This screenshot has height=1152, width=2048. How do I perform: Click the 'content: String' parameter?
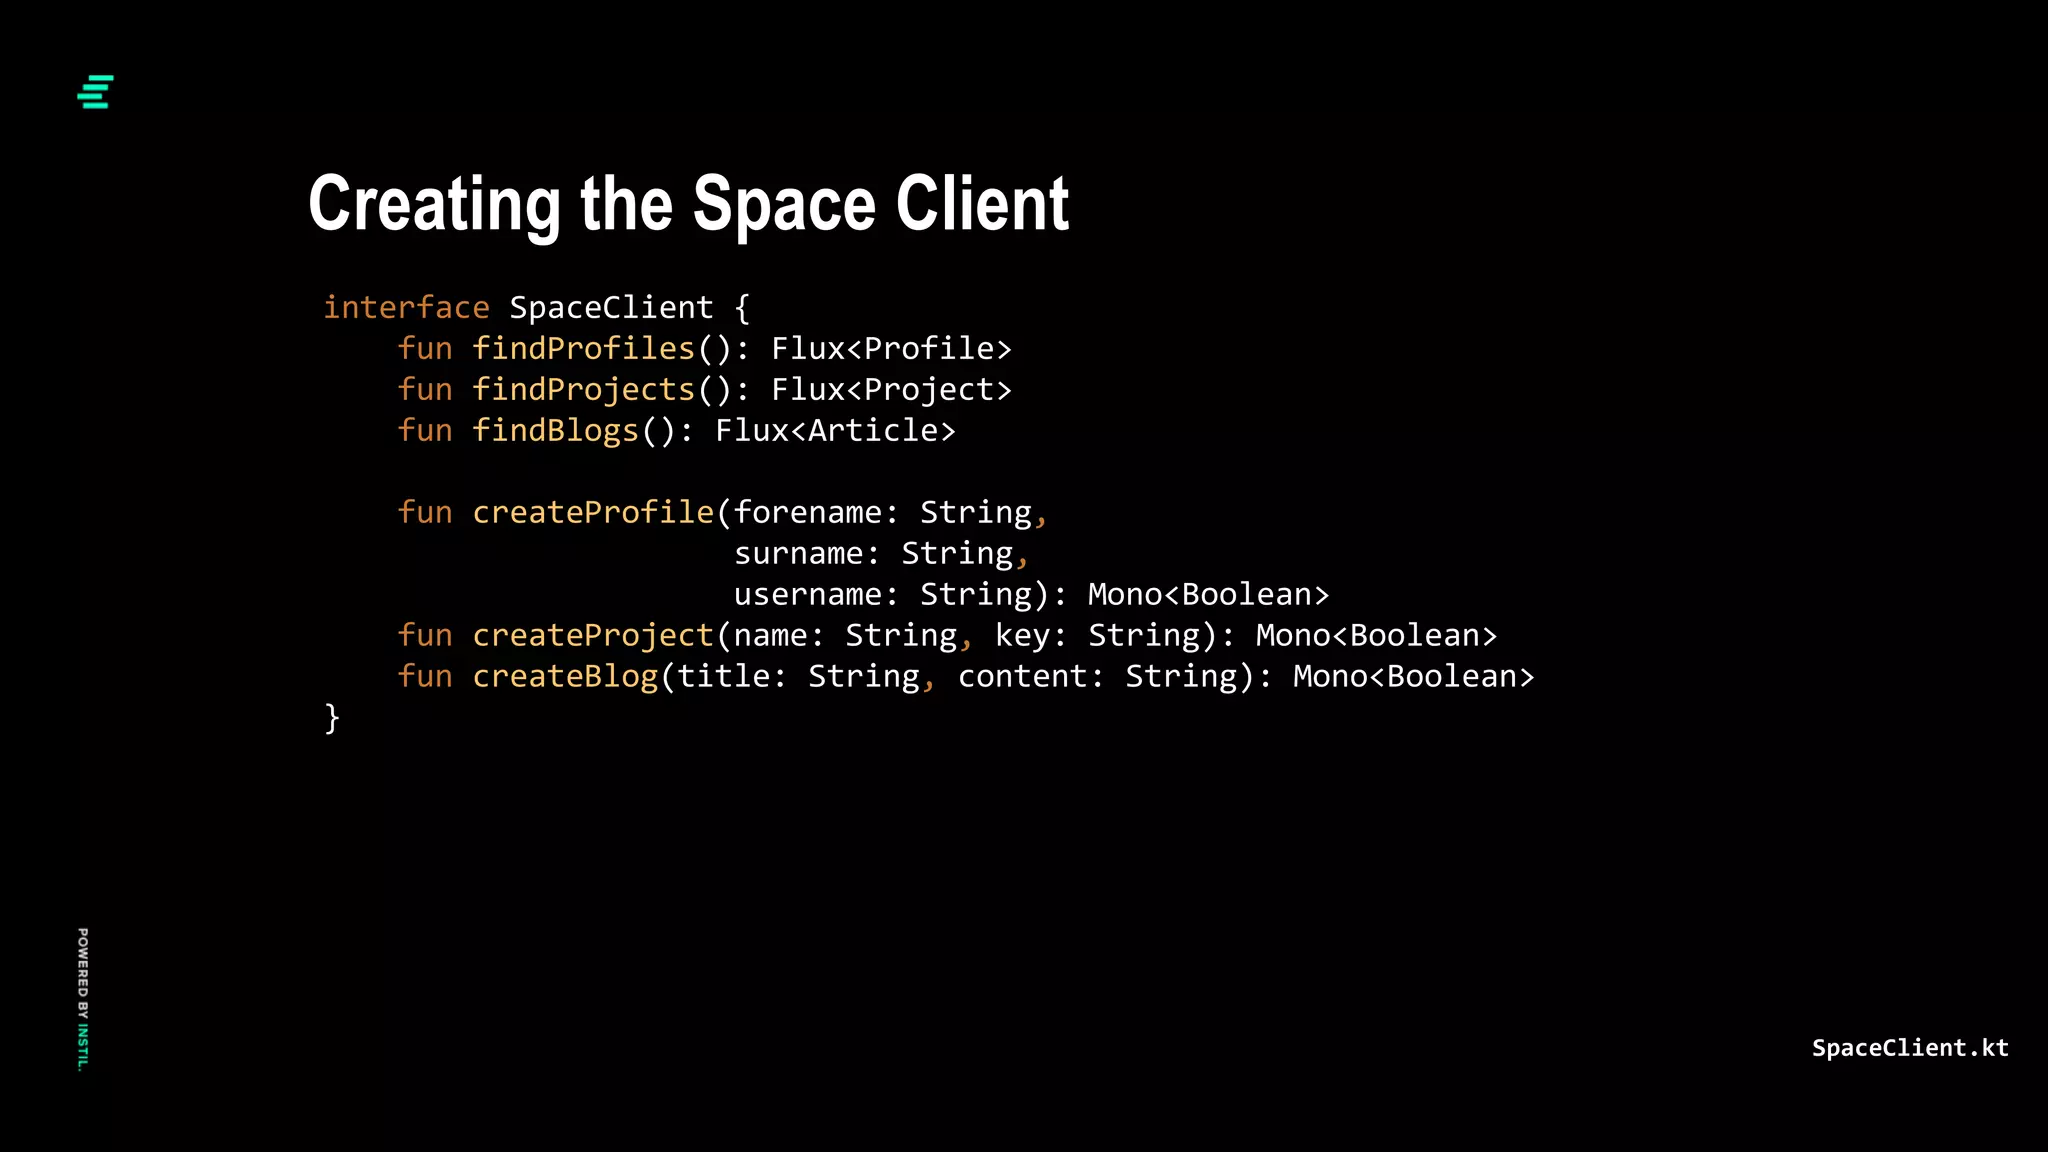1097,676
